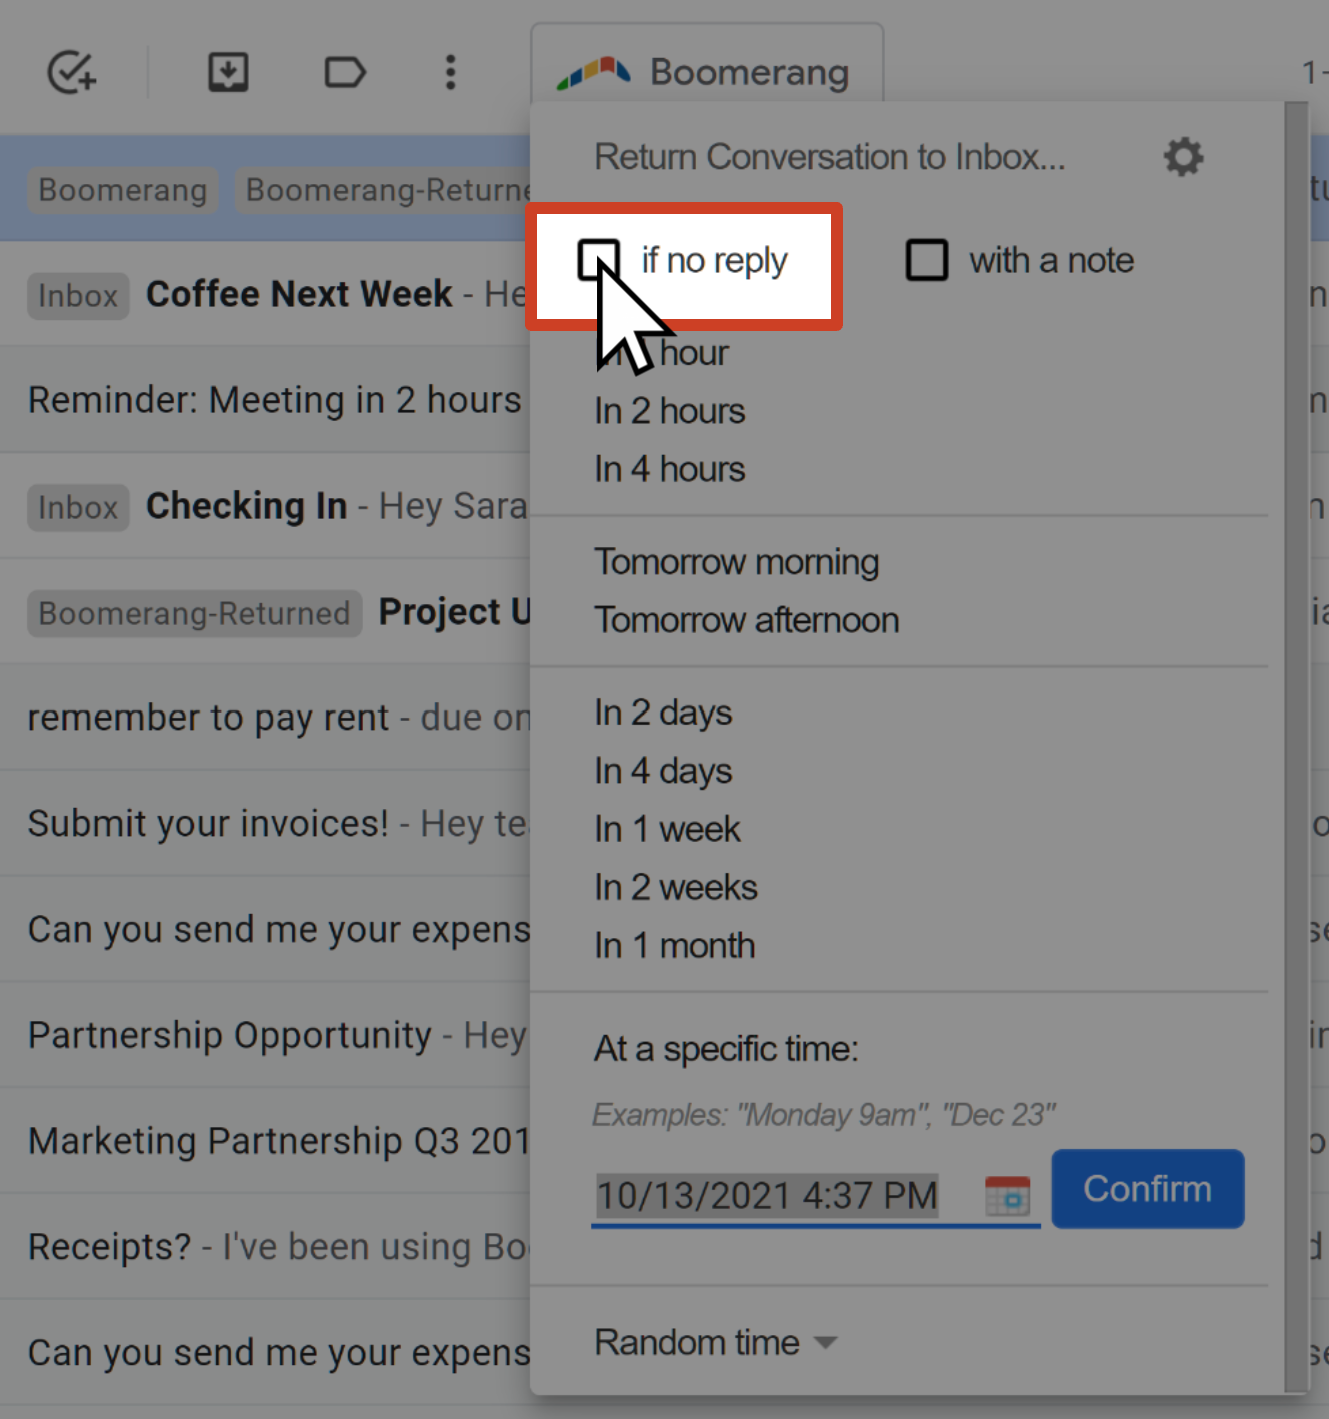Expand the Random time dropdown

tap(715, 1342)
